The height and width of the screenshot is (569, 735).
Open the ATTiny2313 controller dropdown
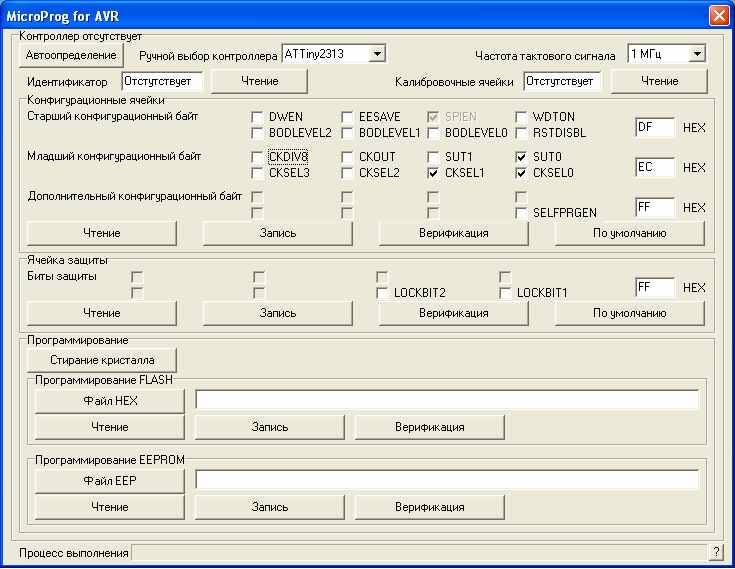point(377,54)
